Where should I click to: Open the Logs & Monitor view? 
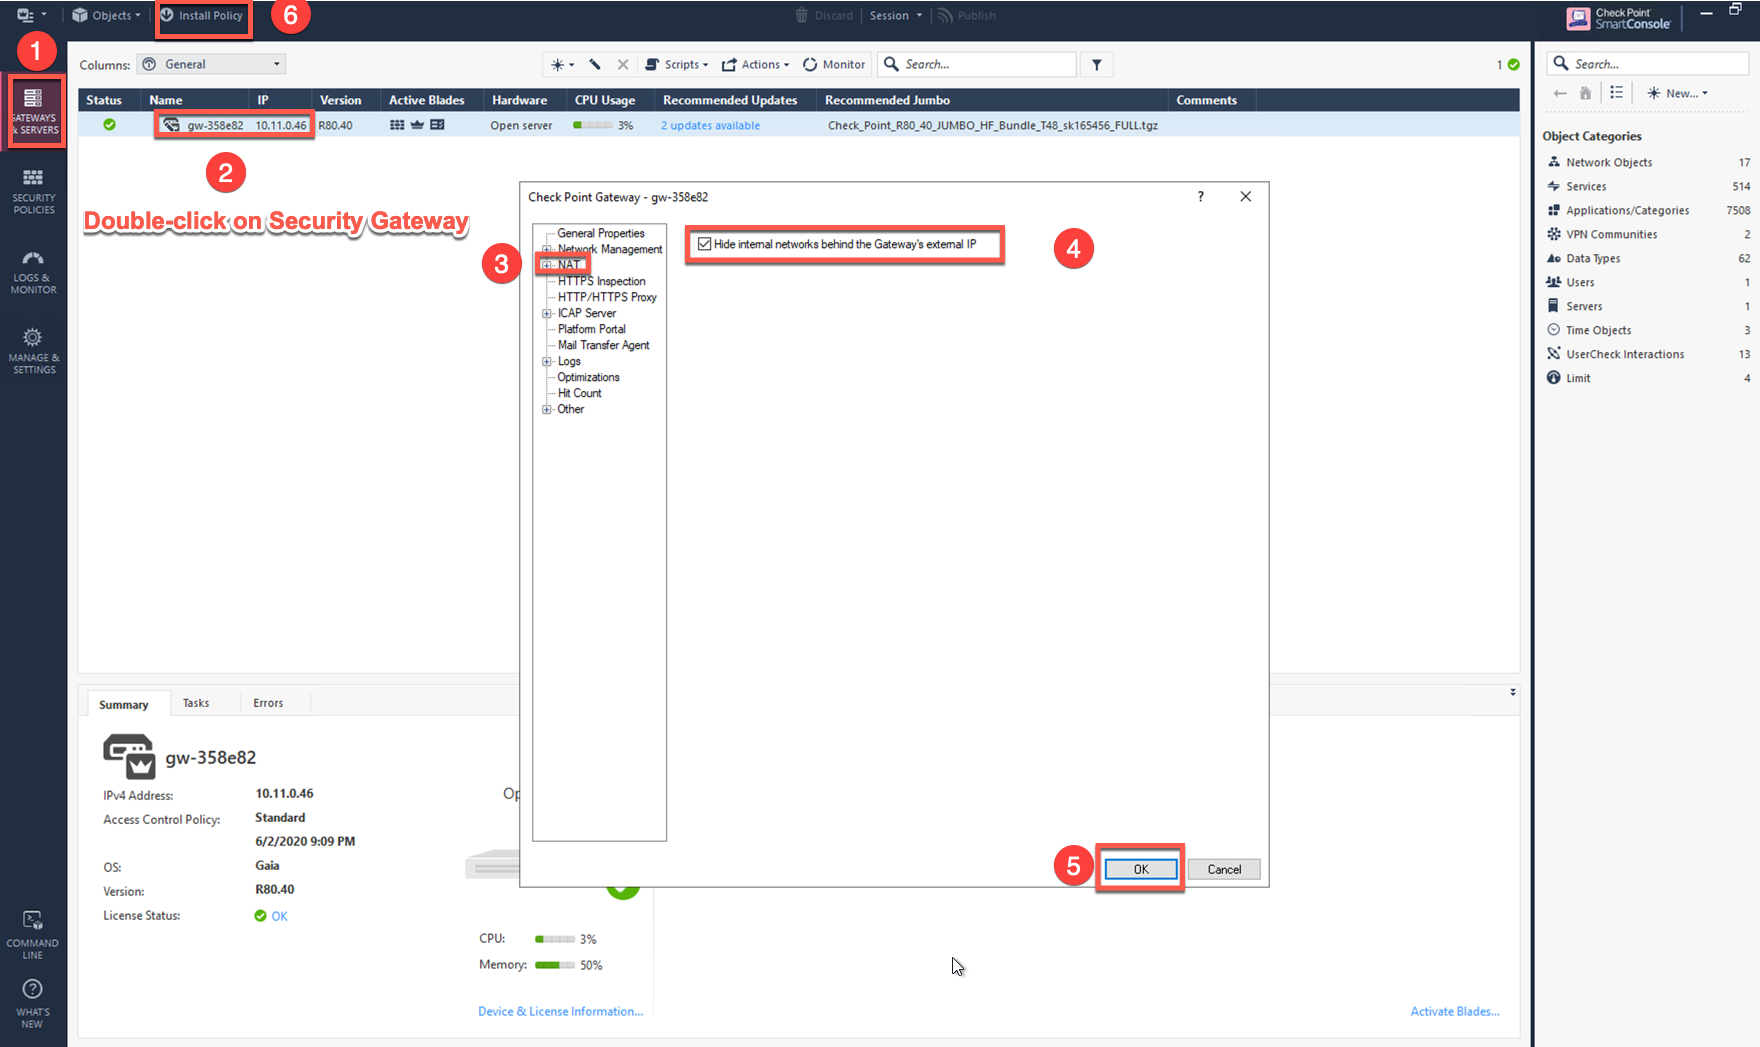[x=34, y=272]
